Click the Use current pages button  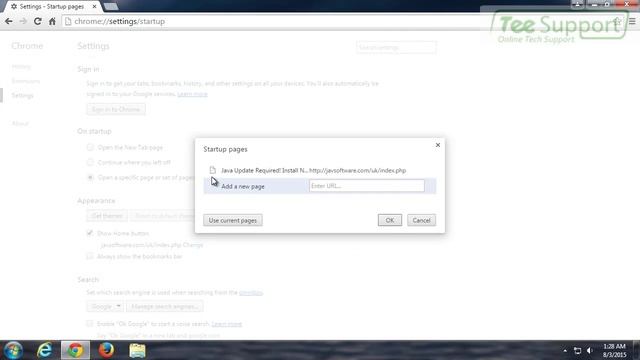(x=233, y=220)
